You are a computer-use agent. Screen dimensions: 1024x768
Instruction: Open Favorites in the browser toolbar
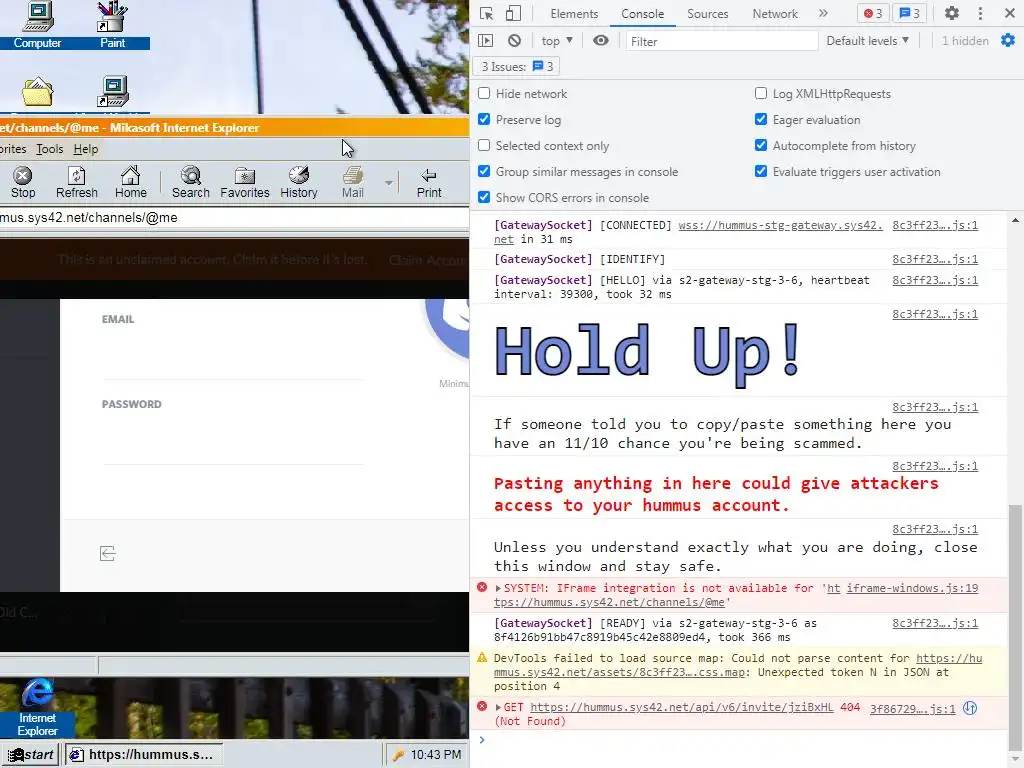[245, 182]
